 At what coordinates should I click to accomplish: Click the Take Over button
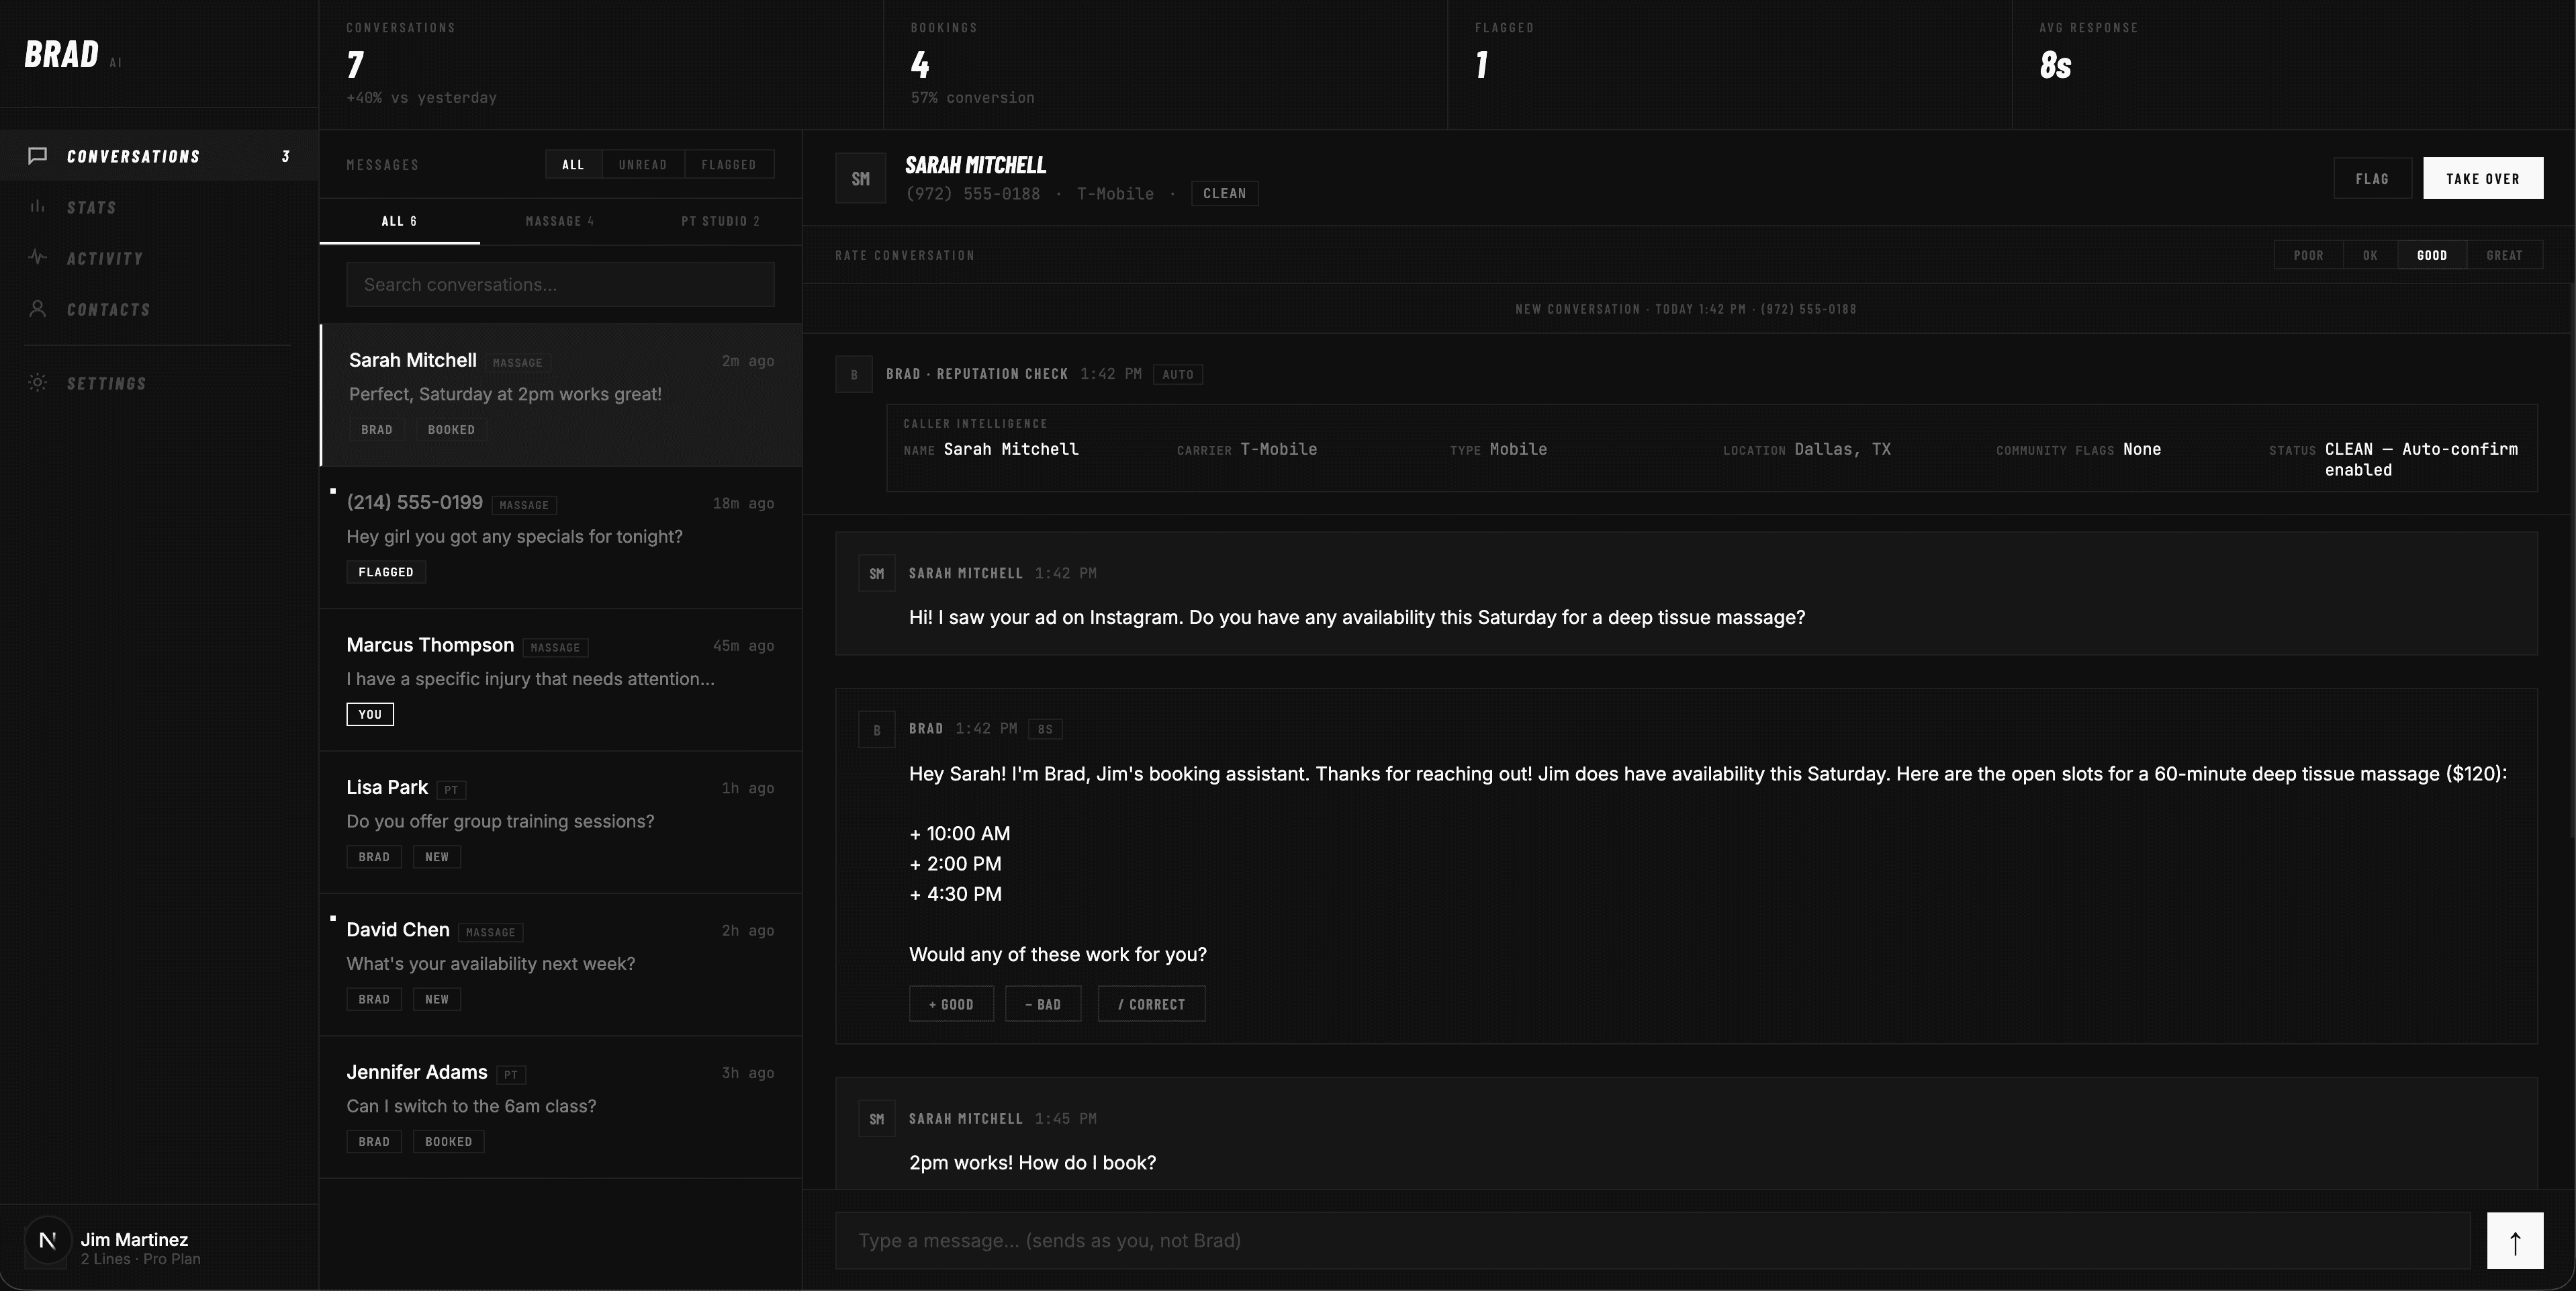point(2482,179)
